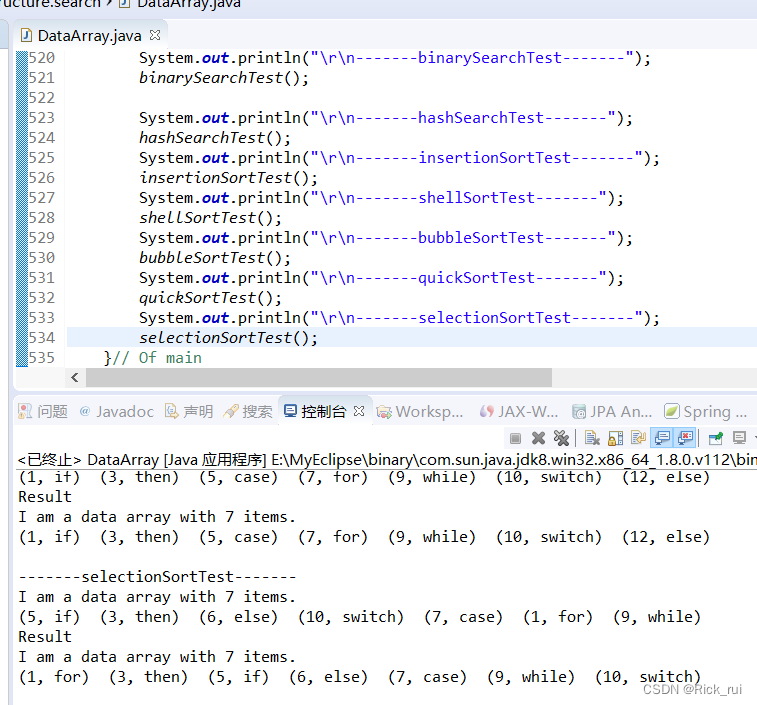Switch to the JAX-WS tab
Image resolution: width=757 pixels, height=705 pixels.
coord(519,411)
